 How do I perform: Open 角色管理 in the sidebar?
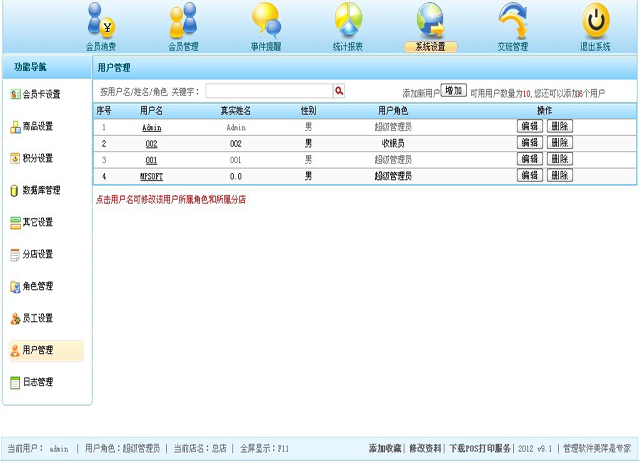38,286
